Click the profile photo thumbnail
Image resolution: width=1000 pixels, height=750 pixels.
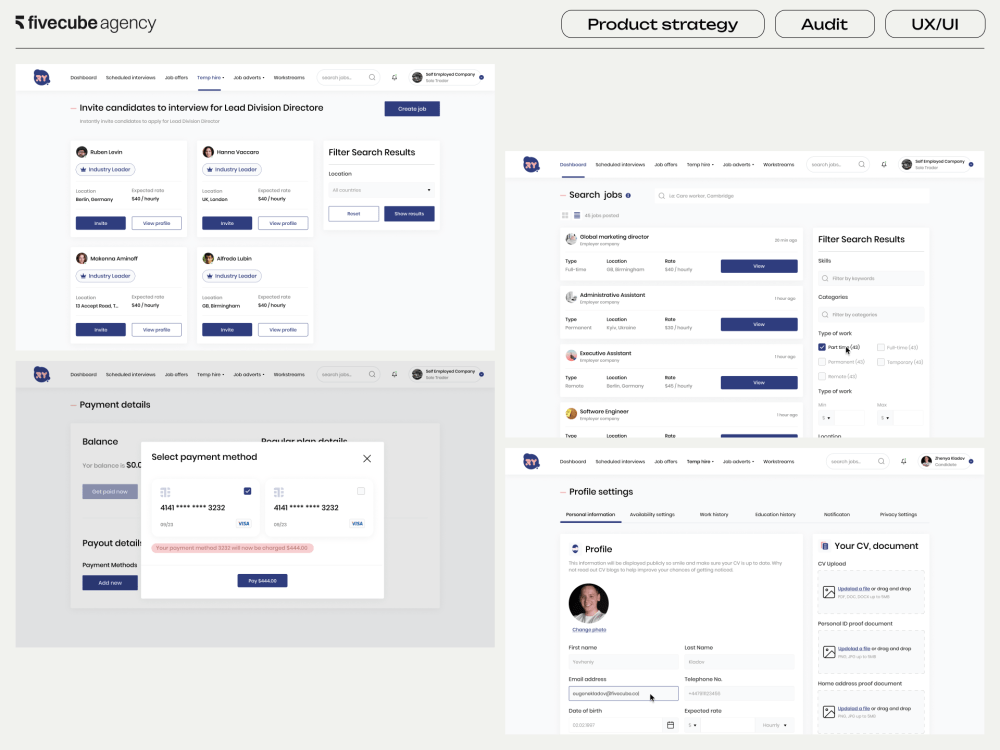[589, 603]
